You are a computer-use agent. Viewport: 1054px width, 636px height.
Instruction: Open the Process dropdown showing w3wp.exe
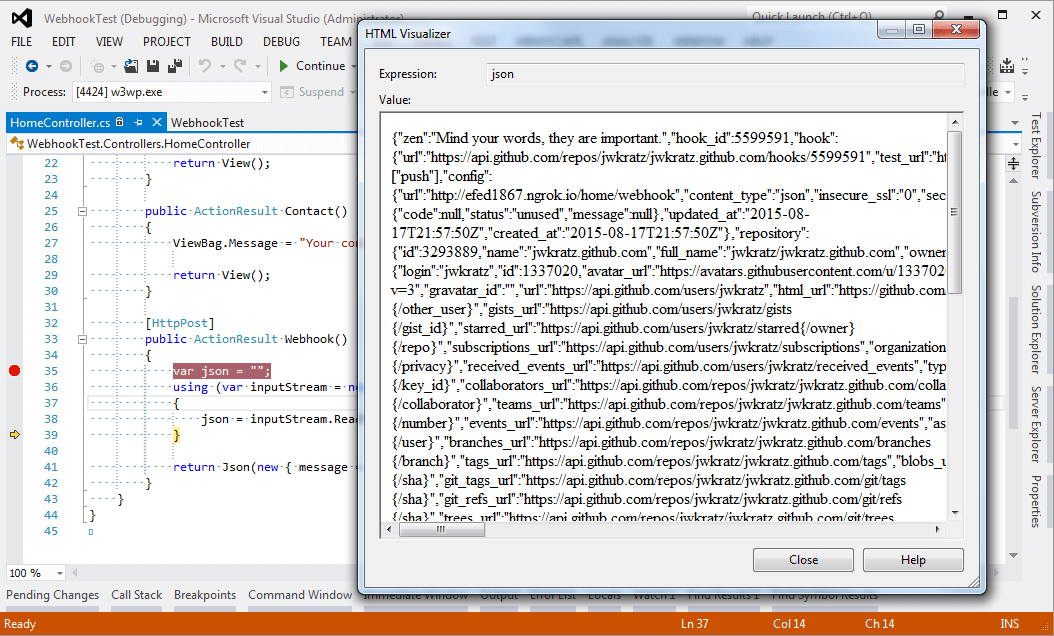[x=266, y=90]
